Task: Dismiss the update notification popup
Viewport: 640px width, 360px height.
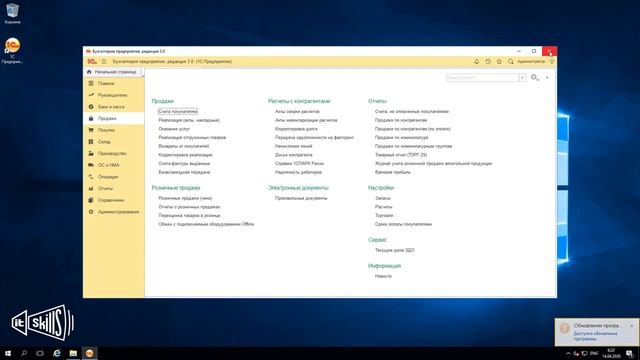Action: (631, 326)
